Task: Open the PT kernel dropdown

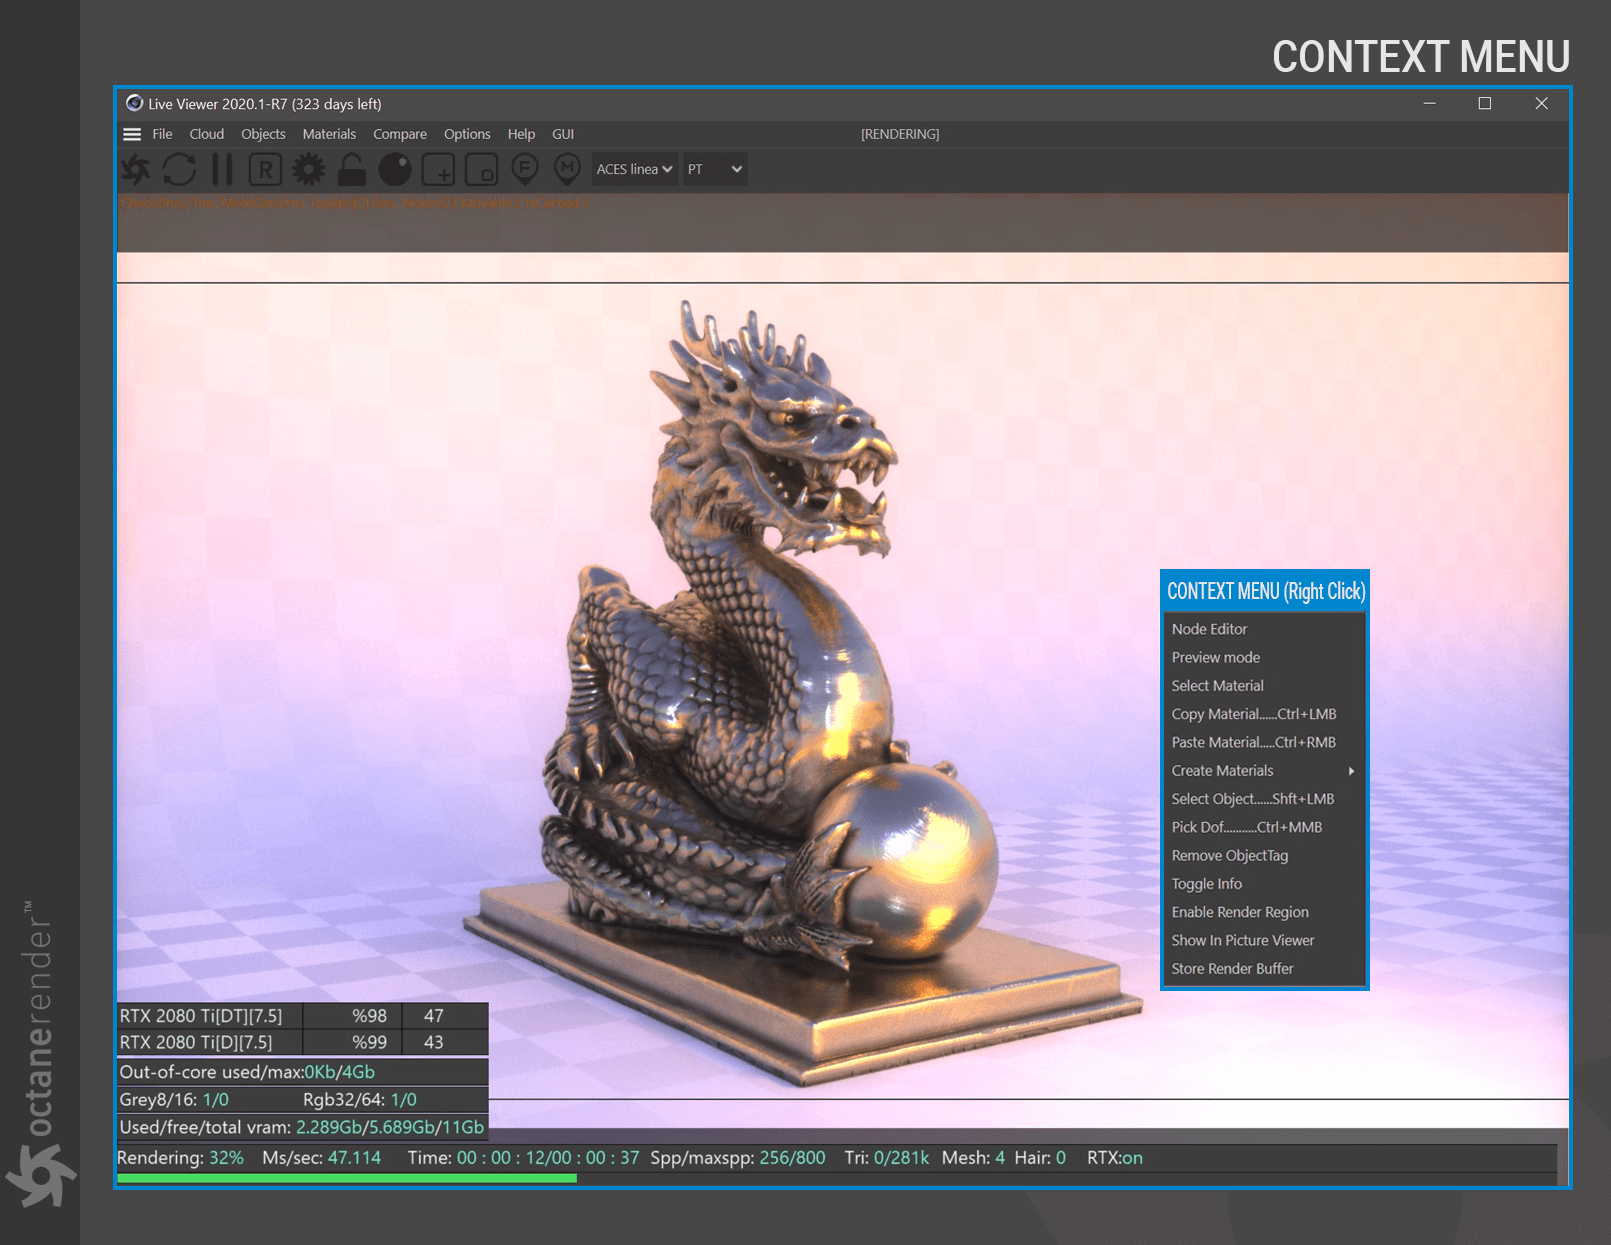Action: pyautogui.click(x=715, y=169)
